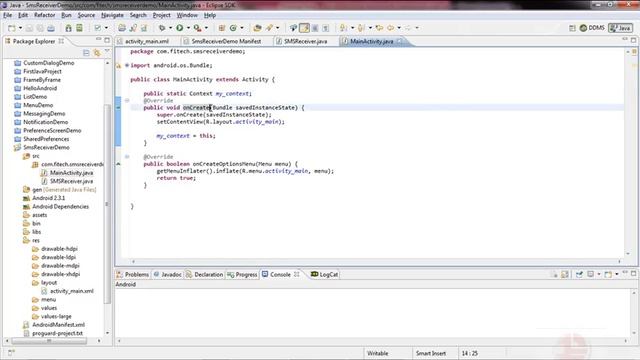The image size is (640, 360).
Task: Select the CustomDialogDemo project
Action: tap(49, 63)
